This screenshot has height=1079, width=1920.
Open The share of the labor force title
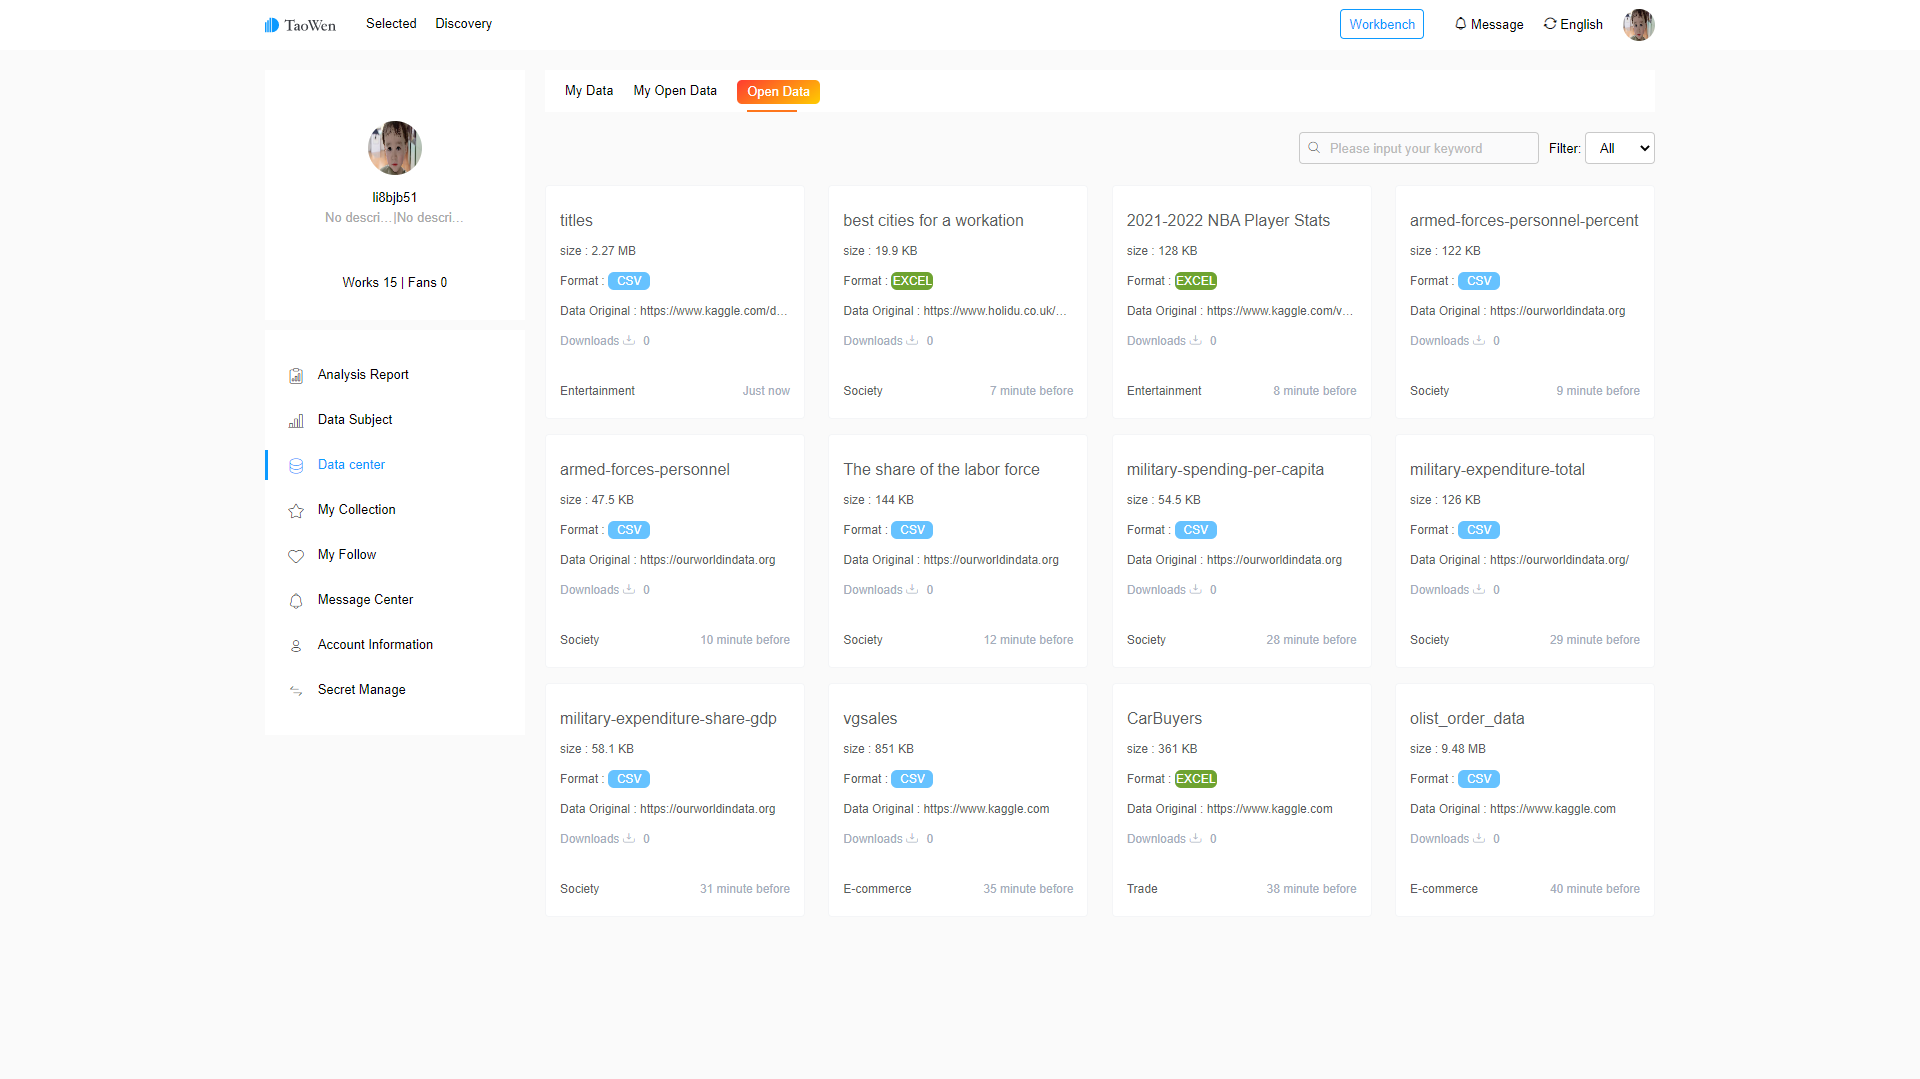(x=941, y=470)
